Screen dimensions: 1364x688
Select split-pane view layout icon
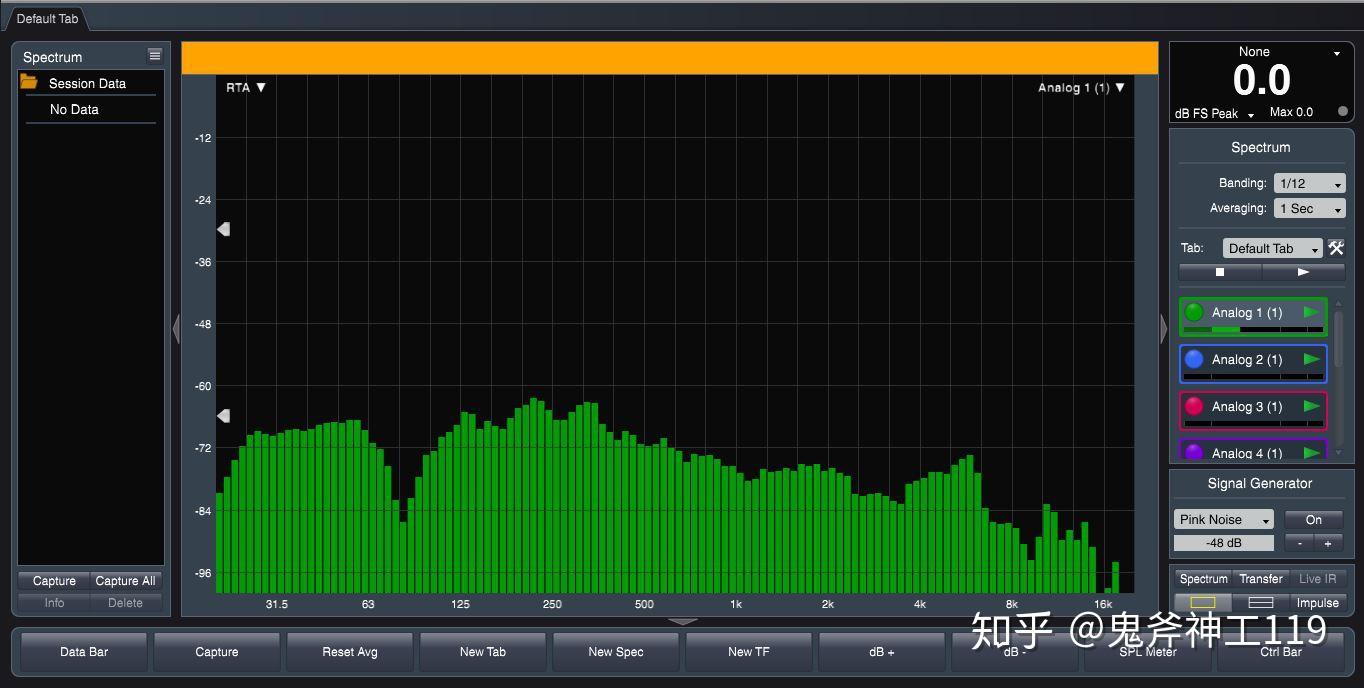click(1261, 603)
